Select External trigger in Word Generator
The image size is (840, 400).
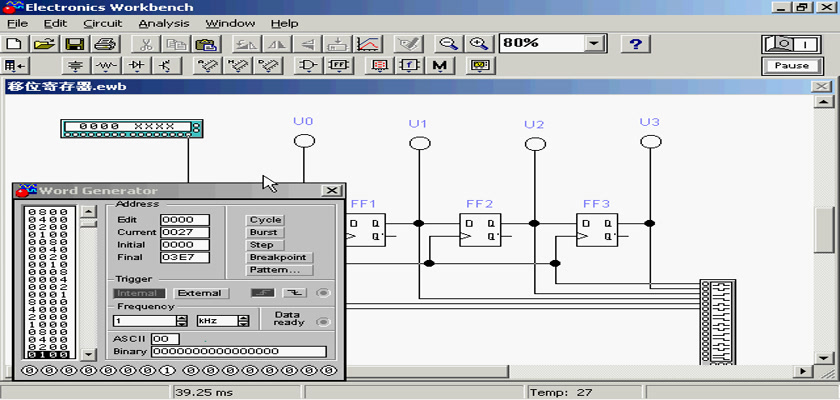(x=200, y=293)
